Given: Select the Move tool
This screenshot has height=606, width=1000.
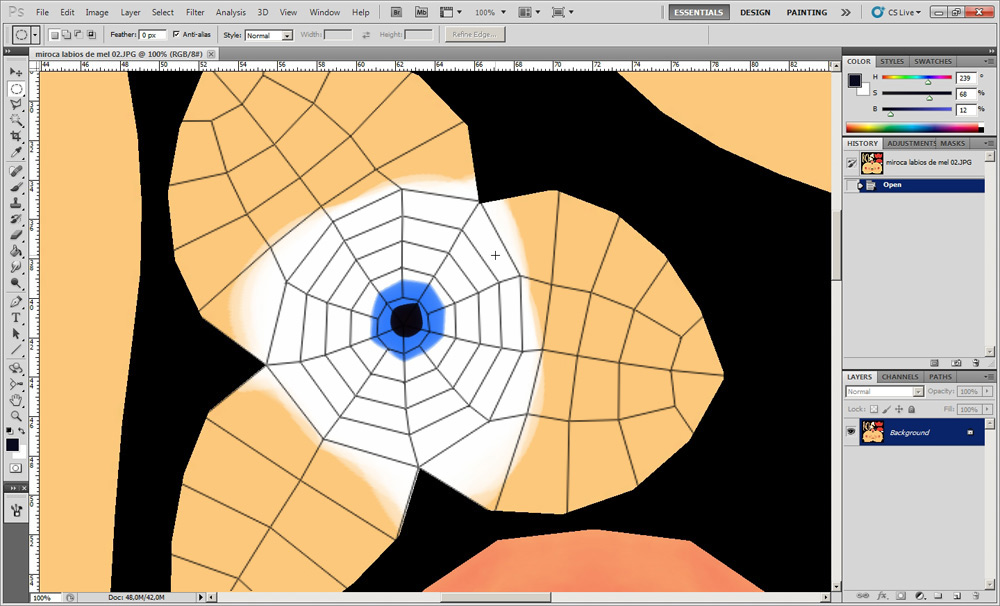Looking at the screenshot, I should pyautogui.click(x=16, y=72).
